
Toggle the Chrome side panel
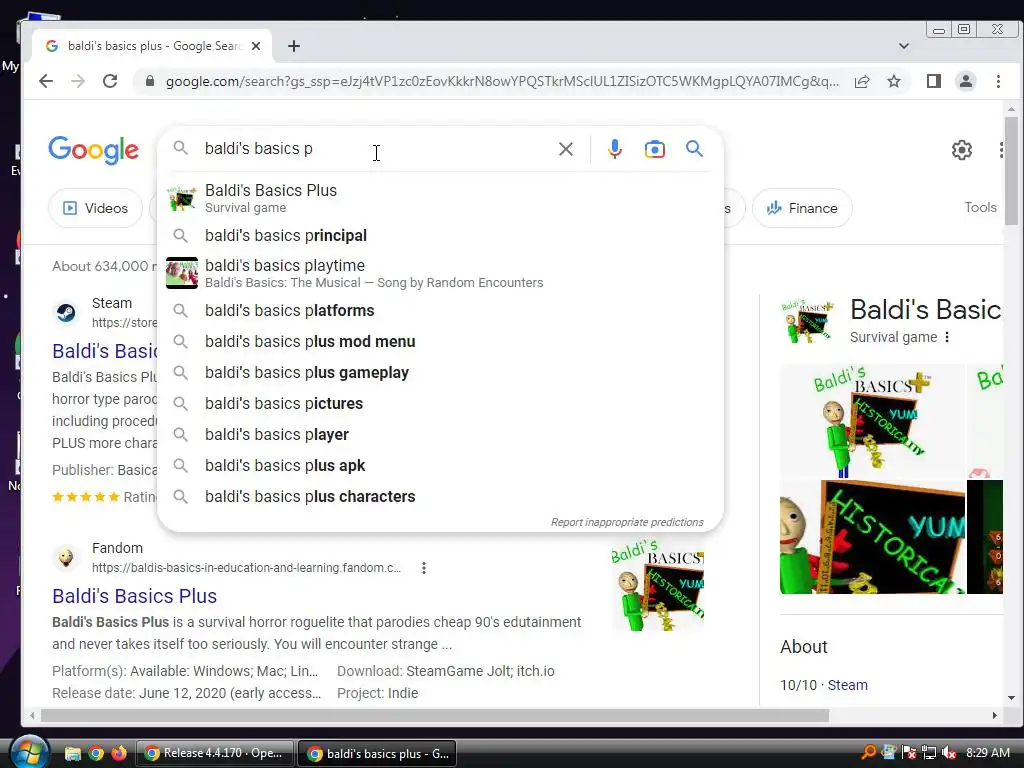tap(934, 81)
